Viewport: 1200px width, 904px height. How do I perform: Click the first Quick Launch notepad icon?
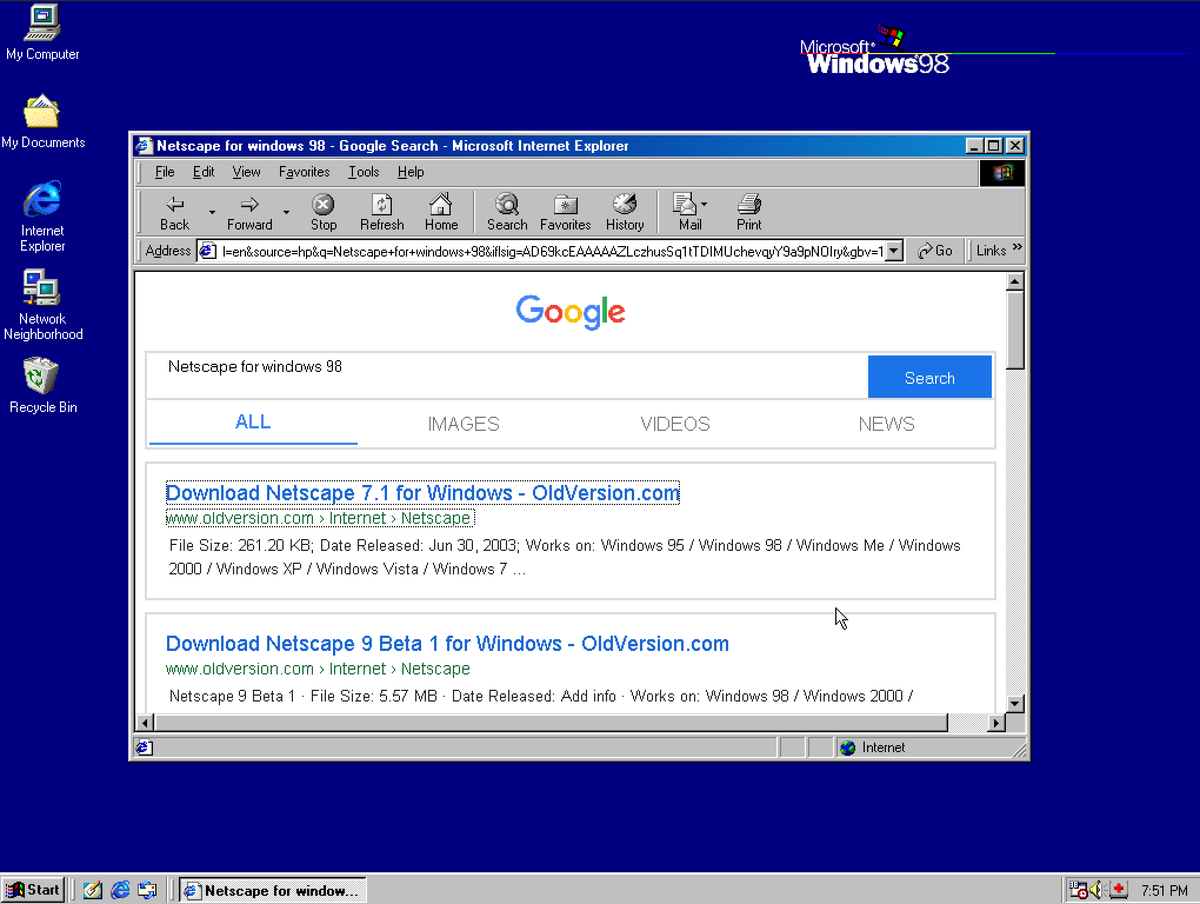tap(93, 890)
